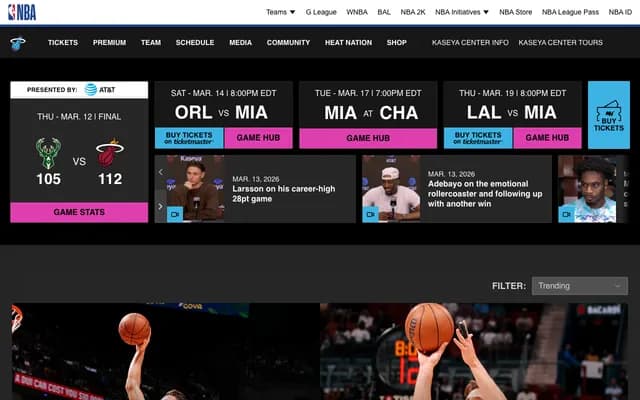Click video camera icon on third video thumbnail
The image size is (640, 400).
point(566,214)
